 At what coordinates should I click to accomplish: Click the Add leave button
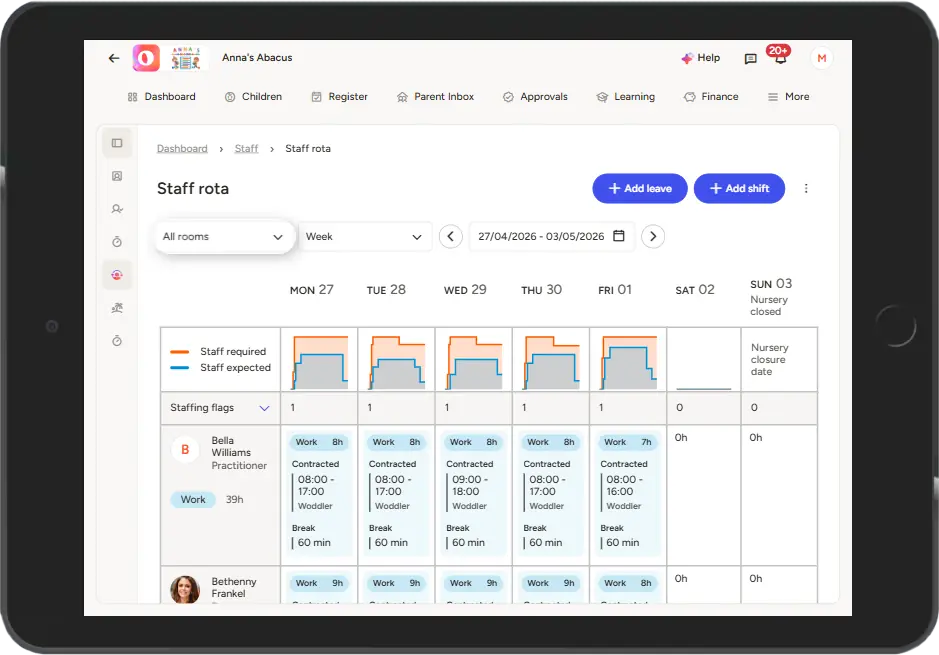click(x=639, y=189)
